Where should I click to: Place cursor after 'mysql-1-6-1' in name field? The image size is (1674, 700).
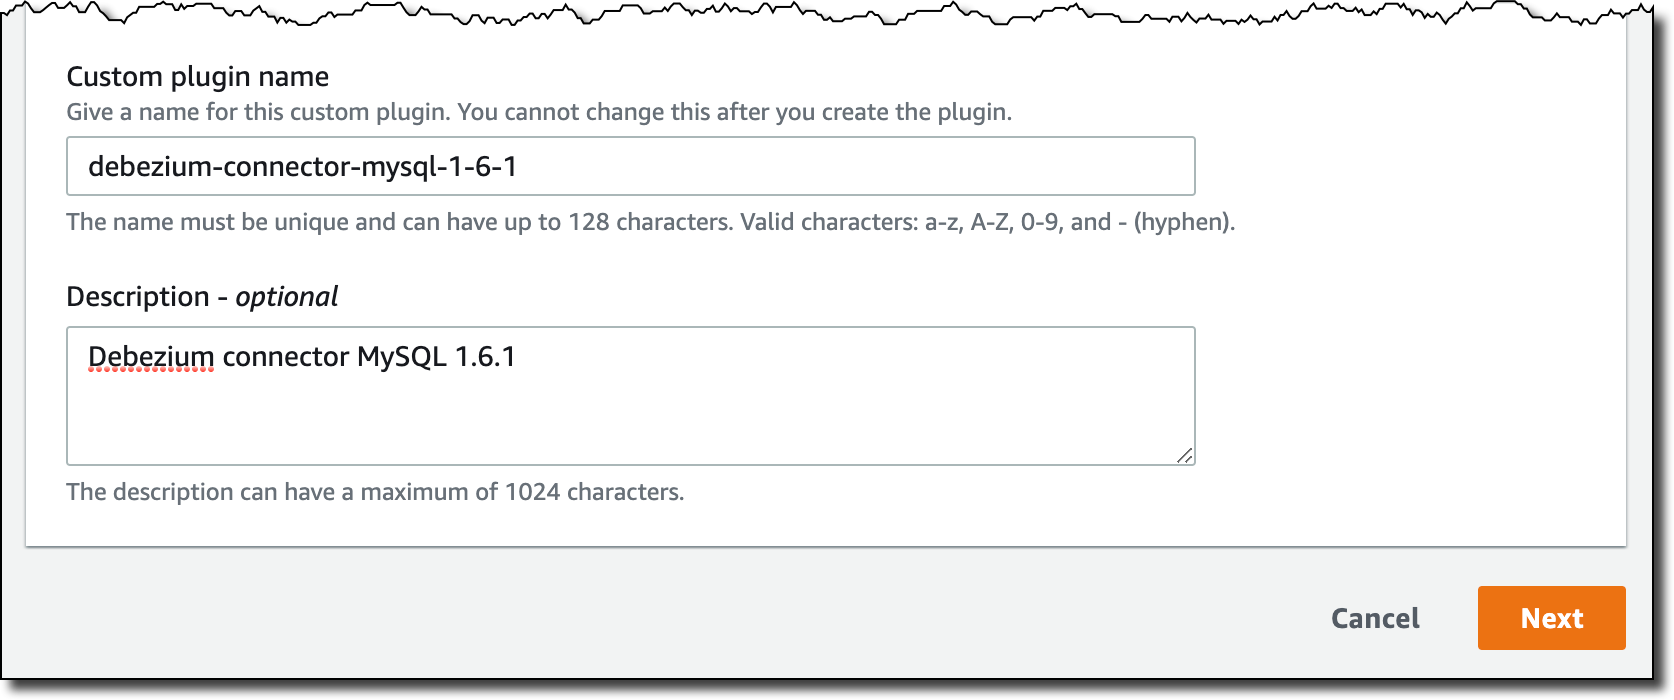click(519, 166)
